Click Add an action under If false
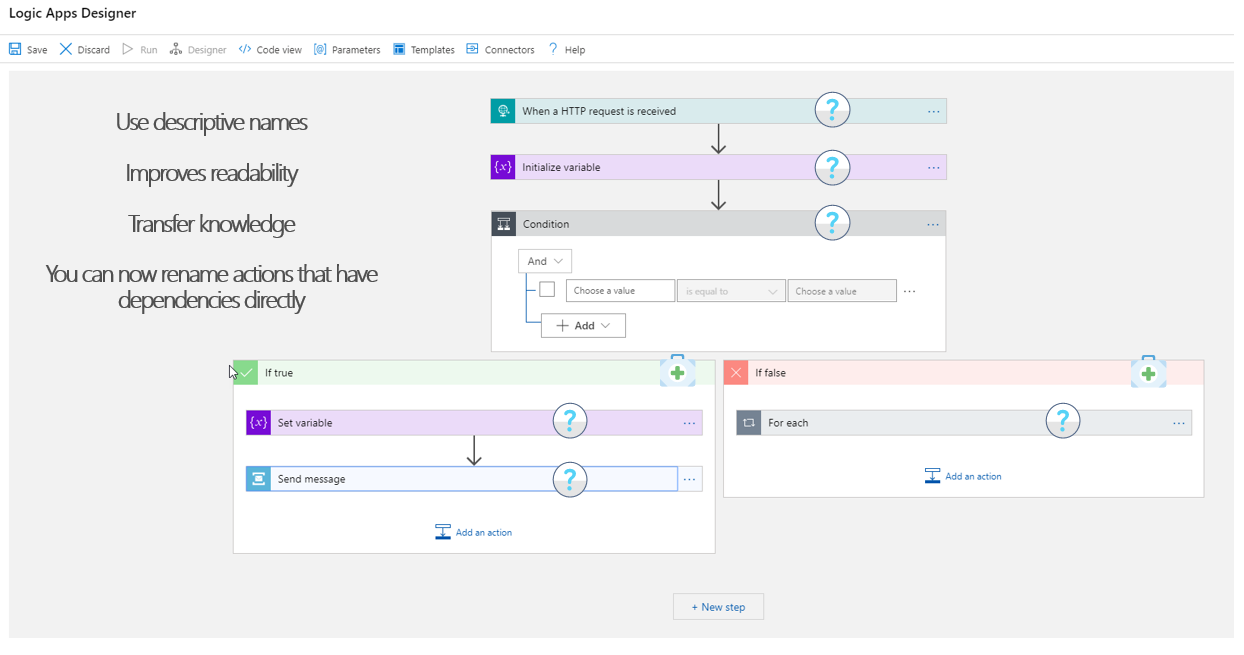 pos(963,476)
